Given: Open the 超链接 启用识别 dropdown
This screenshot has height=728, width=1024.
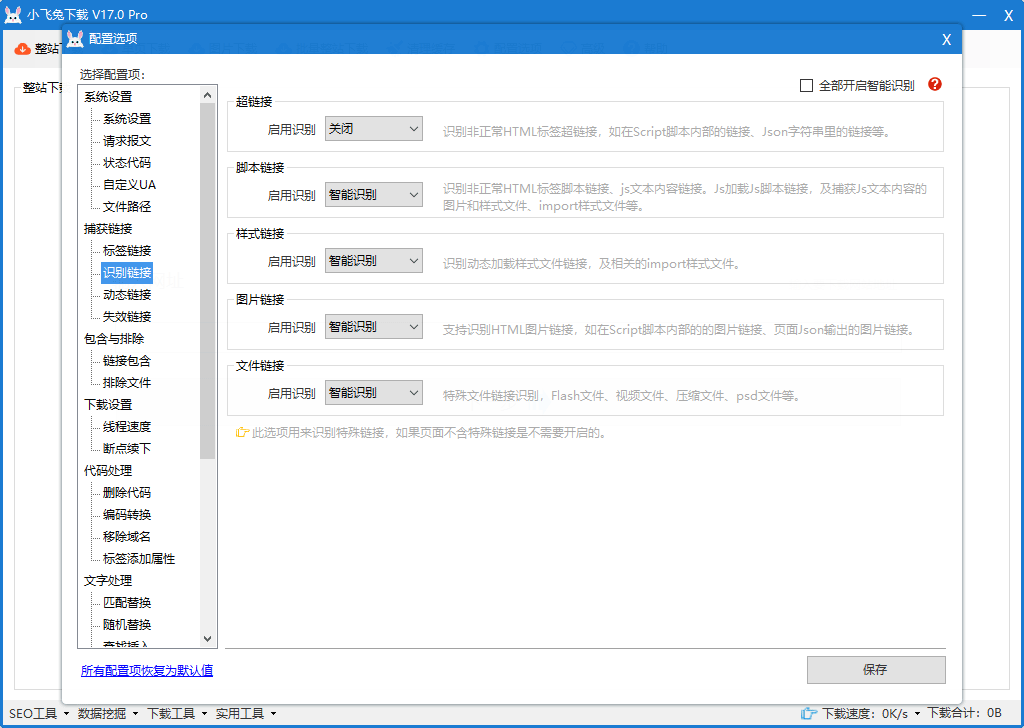Looking at the screenshot, I should point(374,129).
